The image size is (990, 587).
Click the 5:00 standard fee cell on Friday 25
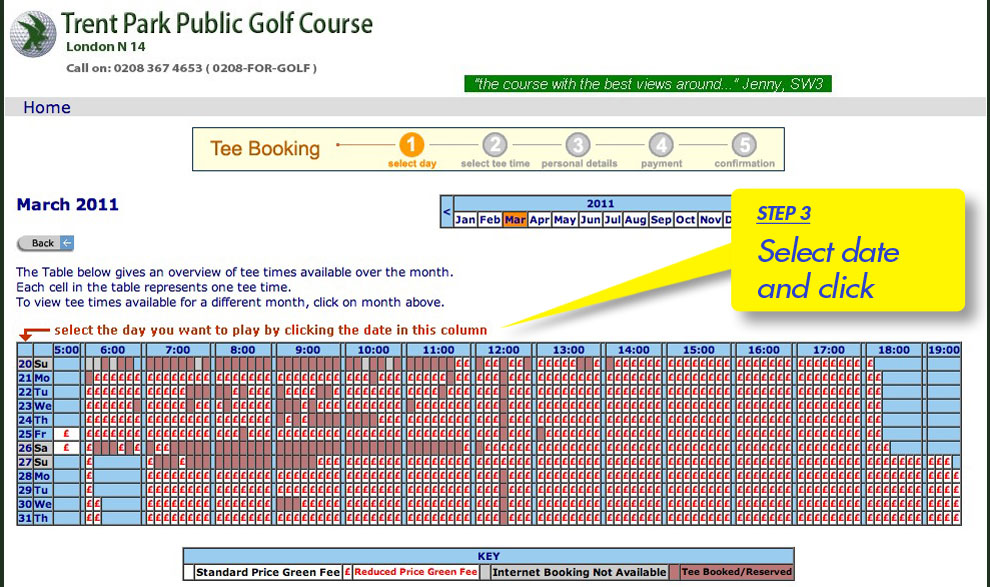point(66,434)
